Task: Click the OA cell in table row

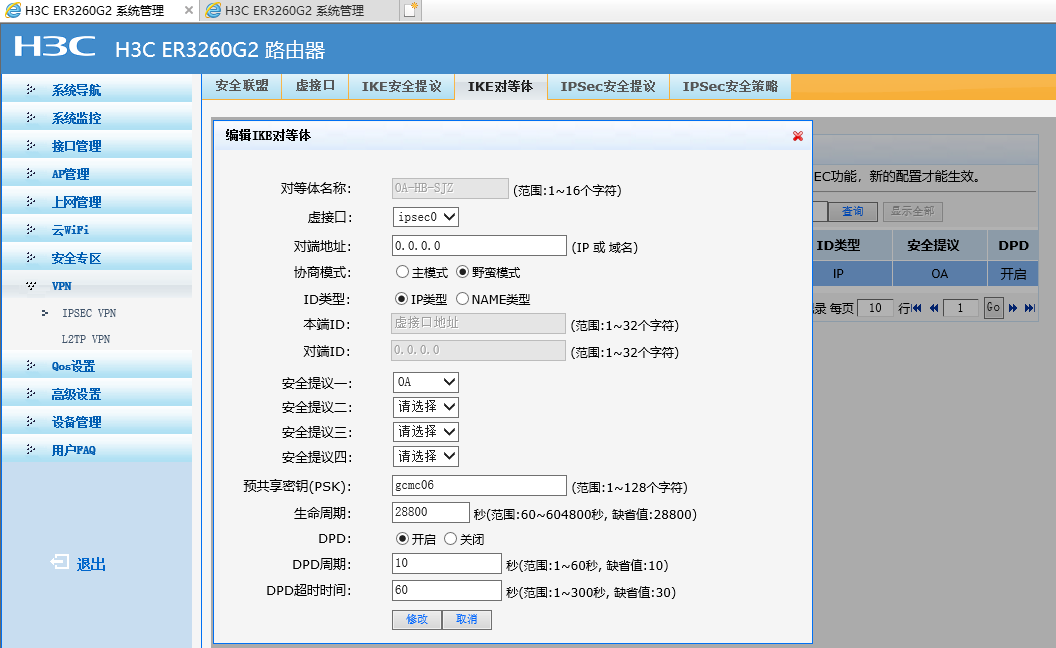Action: [x=939, y=274]
